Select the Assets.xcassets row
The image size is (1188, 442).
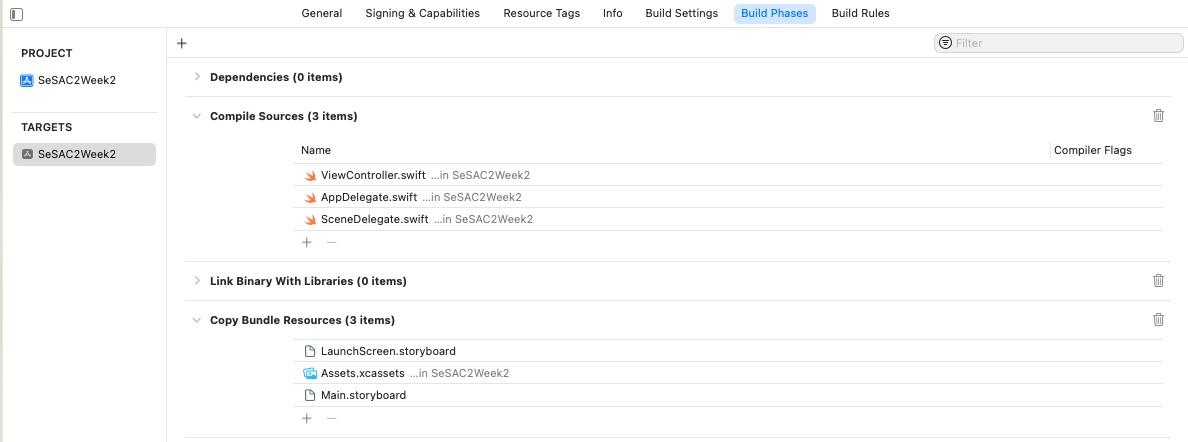[728, 373]
